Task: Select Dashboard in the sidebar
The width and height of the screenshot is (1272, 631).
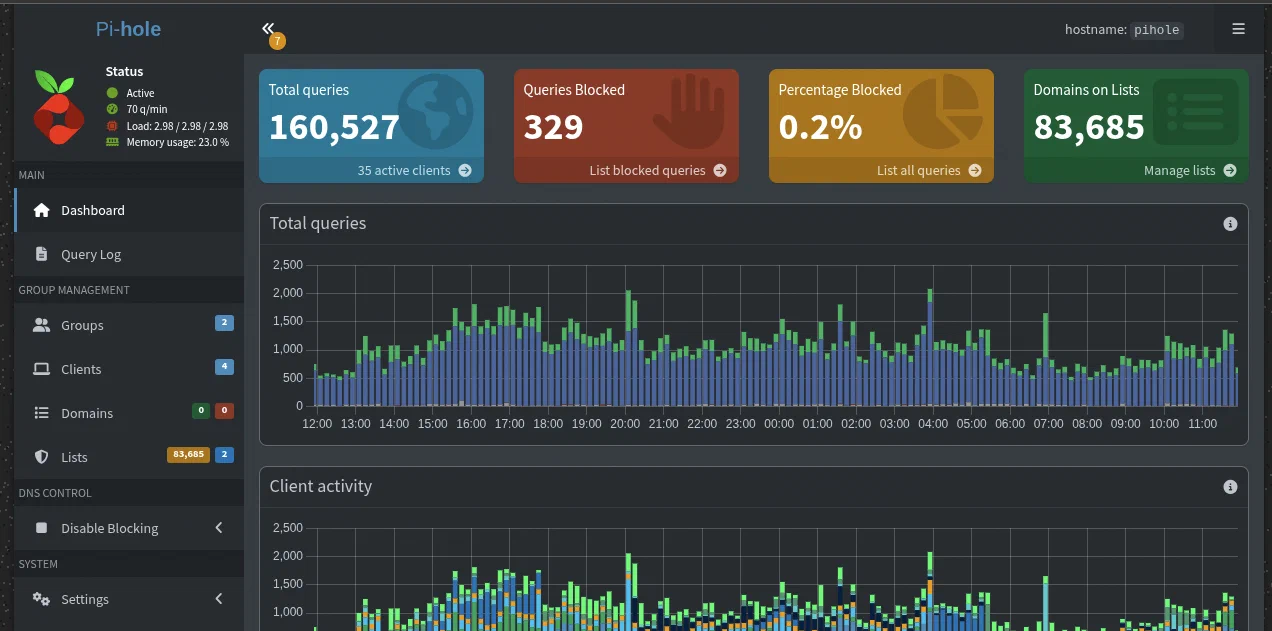Action: pos(92,210)
